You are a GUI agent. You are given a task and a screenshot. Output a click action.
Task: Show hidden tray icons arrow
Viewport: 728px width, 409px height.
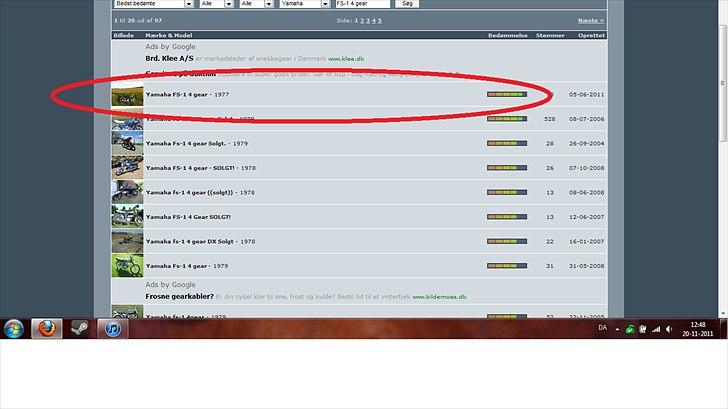[617, 329]
